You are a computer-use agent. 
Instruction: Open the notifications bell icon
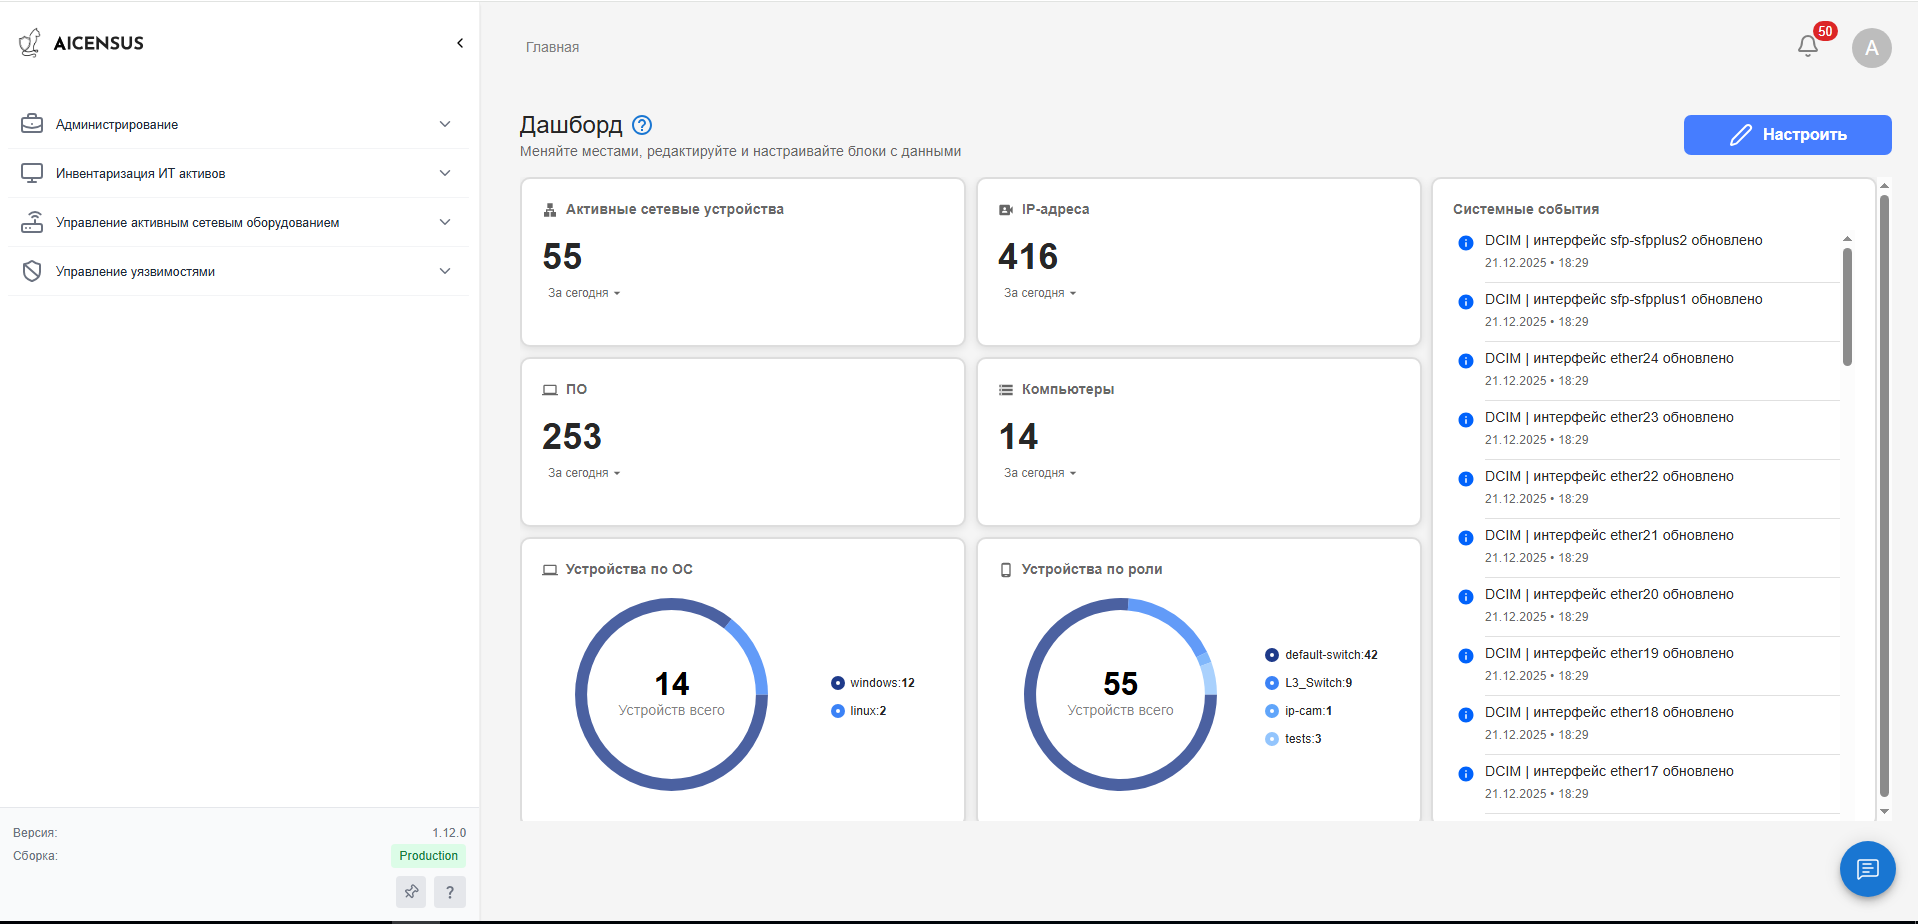tap(1807, 47)
